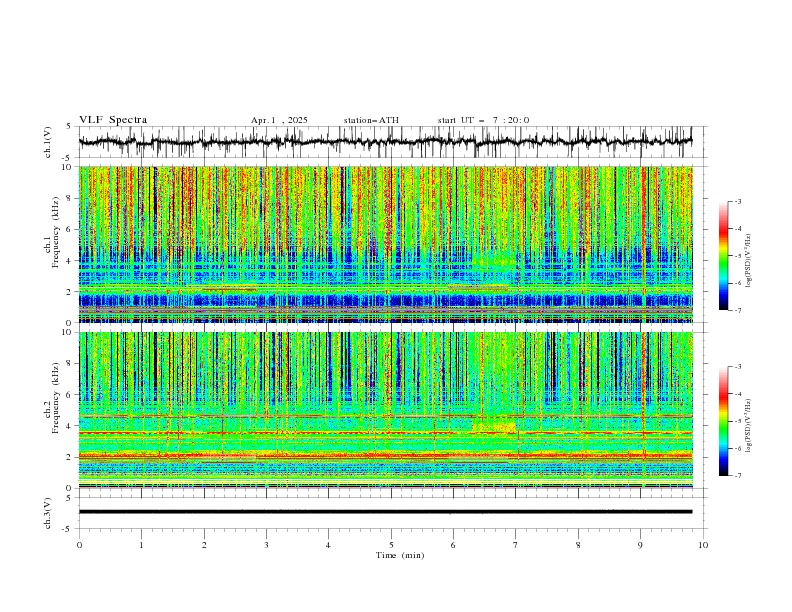Select the "ch.1(V)" waveform axis label
792x612 pixels.
[x=48, y=142]
